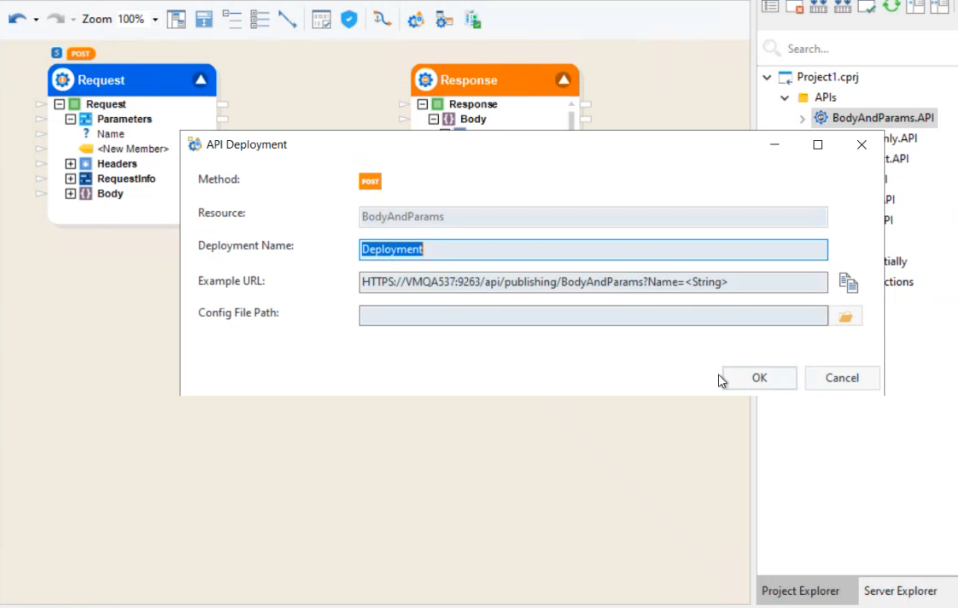Select the RequestInfo row in Request tree
The width and height of the screenshot is (958, 608).
pos(126,178)
